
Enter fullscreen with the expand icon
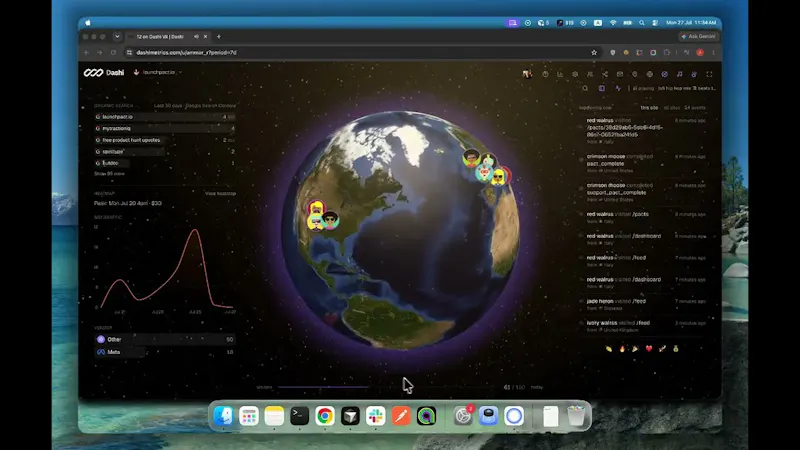click(x=709, y=74)
